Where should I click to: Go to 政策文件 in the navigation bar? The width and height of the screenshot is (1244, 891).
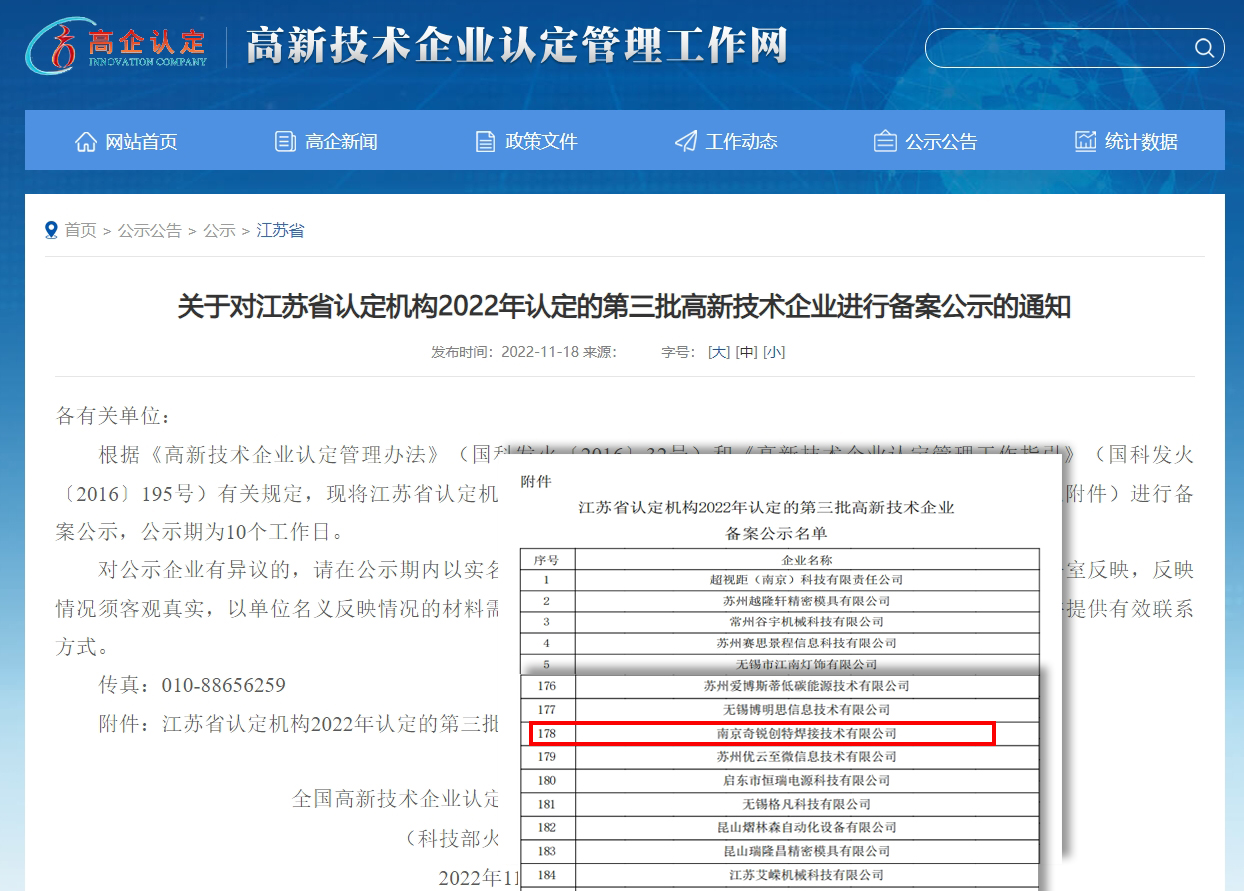click(x=541, y=142)
